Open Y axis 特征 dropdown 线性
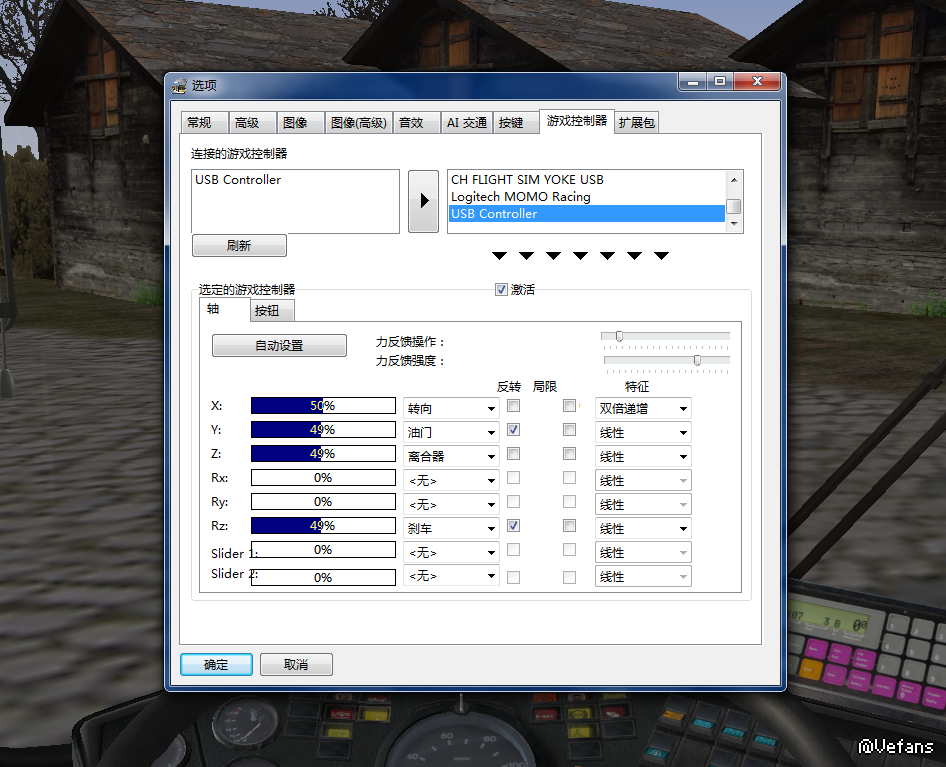This screenshot has width=946, height=767. [x=643, y=433]
